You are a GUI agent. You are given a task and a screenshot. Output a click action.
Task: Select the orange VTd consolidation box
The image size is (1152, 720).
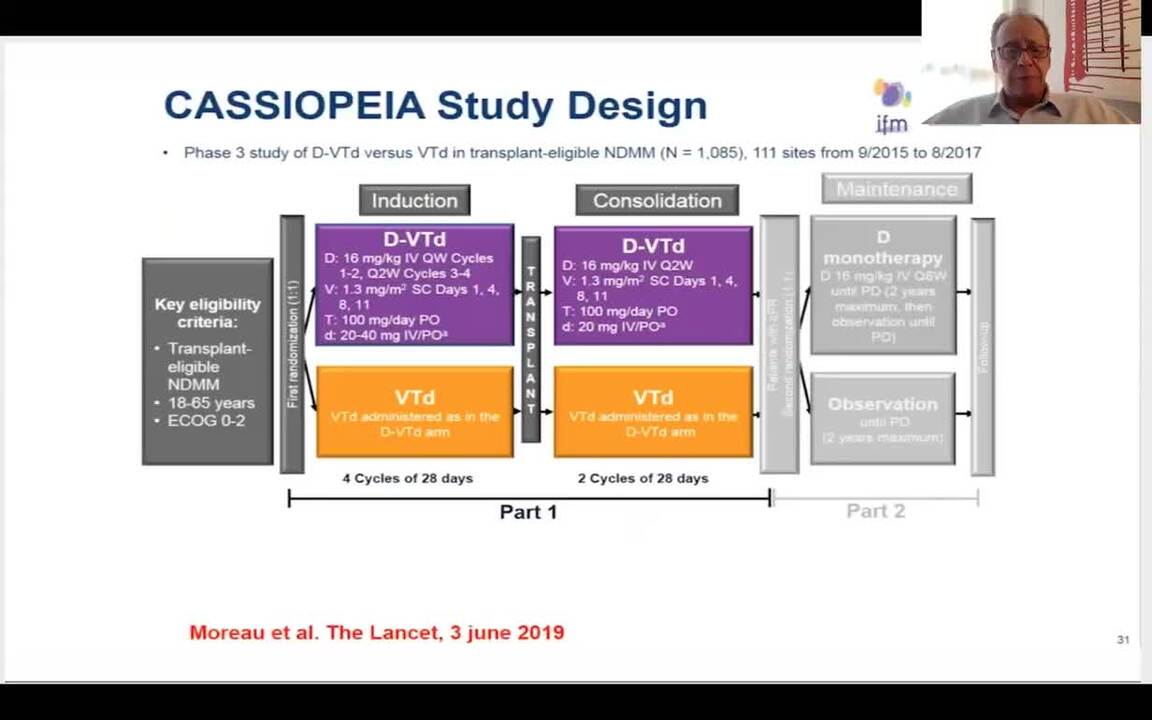click(653, 412)
